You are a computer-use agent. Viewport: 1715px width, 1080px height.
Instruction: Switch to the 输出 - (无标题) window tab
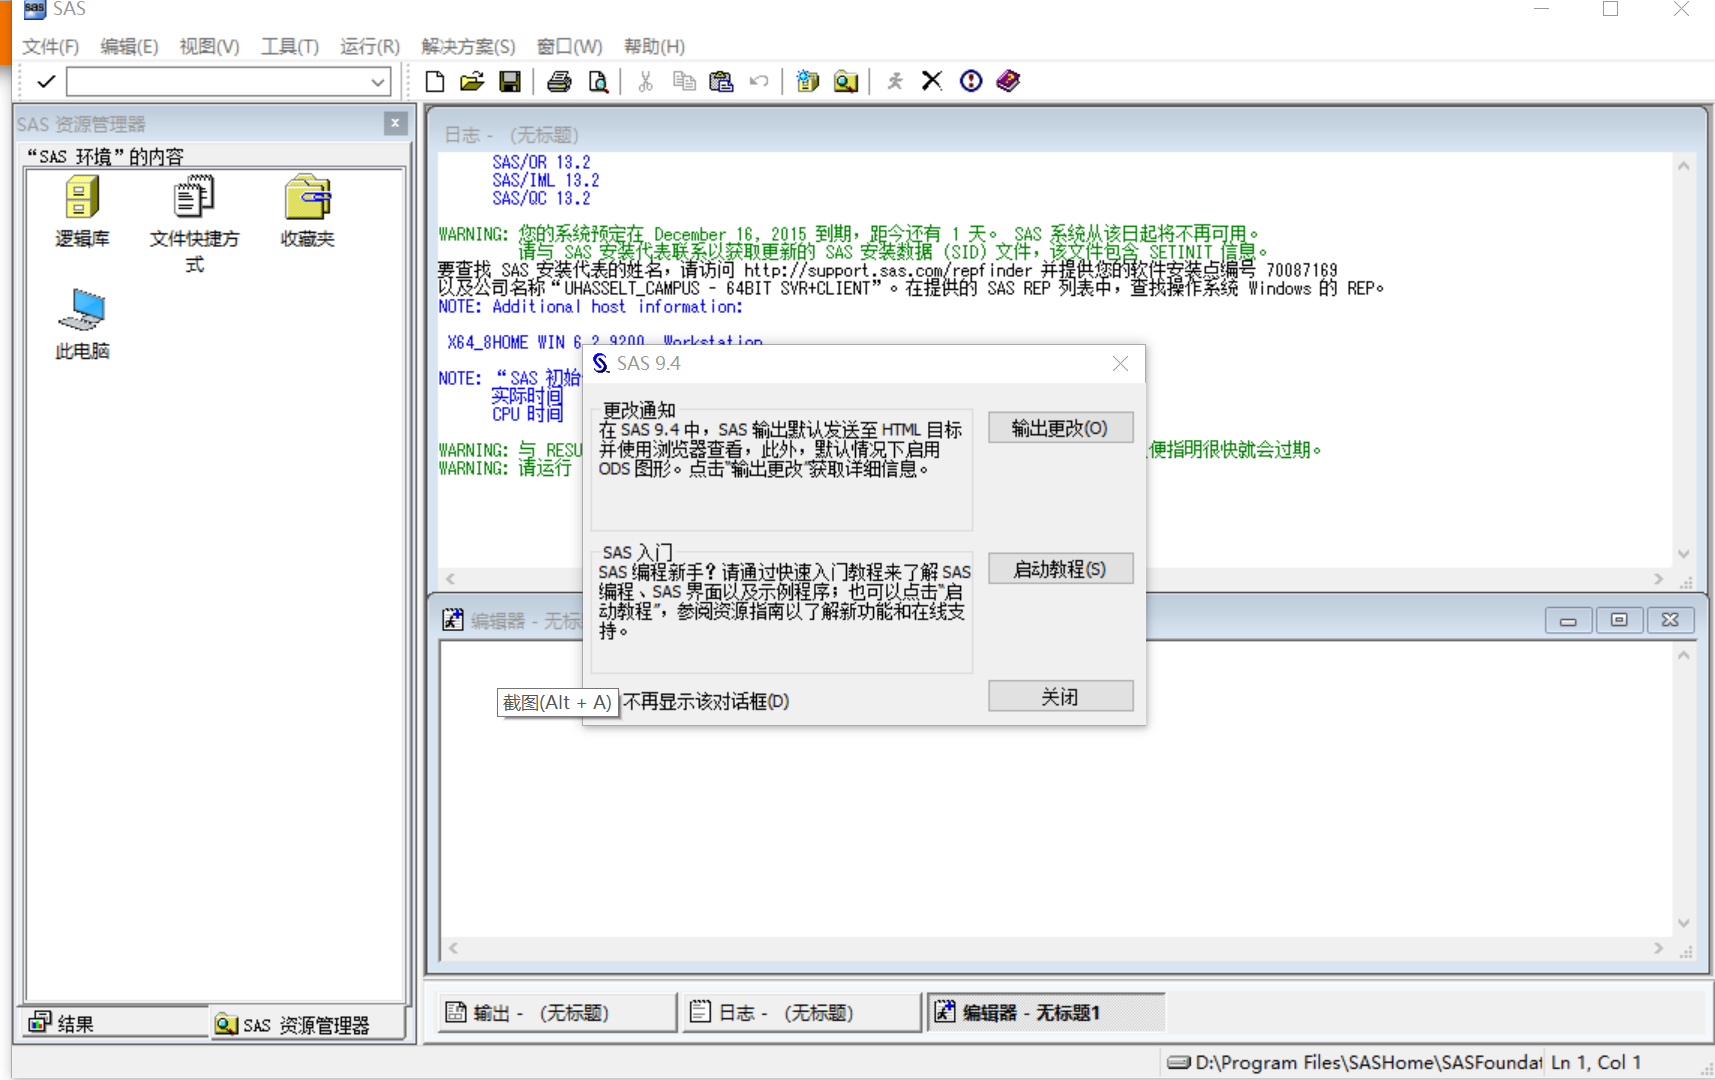tap(556, 1013)
